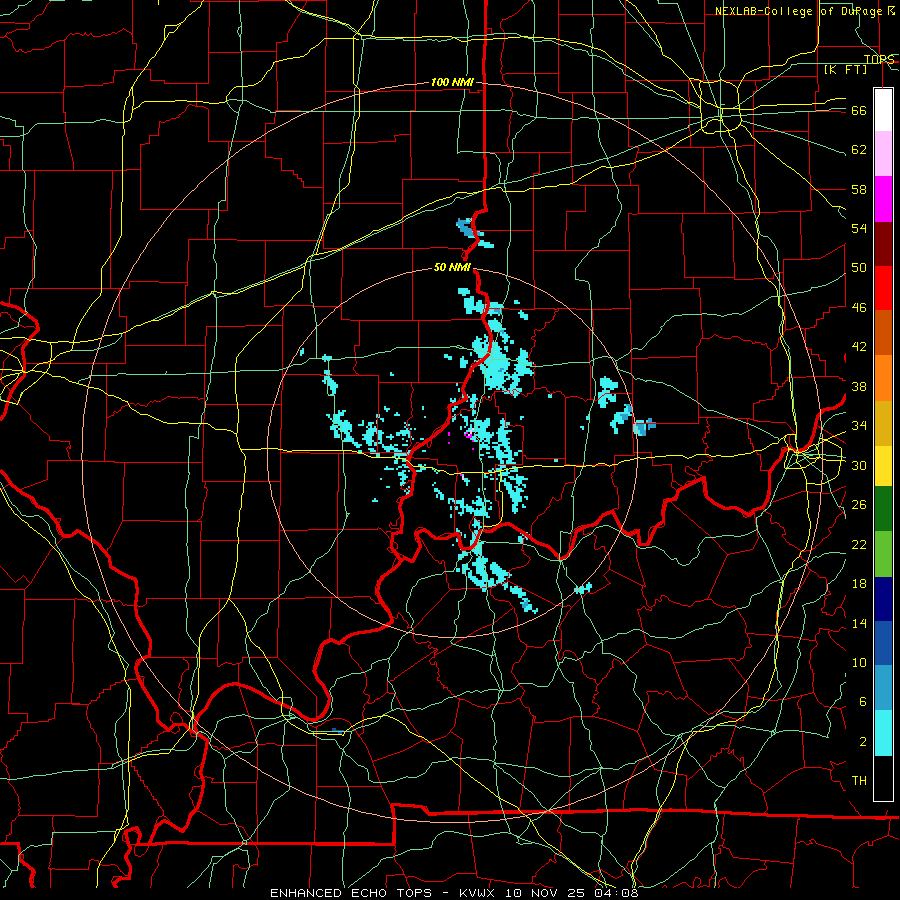Viewport: 900px width, 900px height.
Task: Click the 6 scale label
Action: pyautogui.click(x=862, y=702)
